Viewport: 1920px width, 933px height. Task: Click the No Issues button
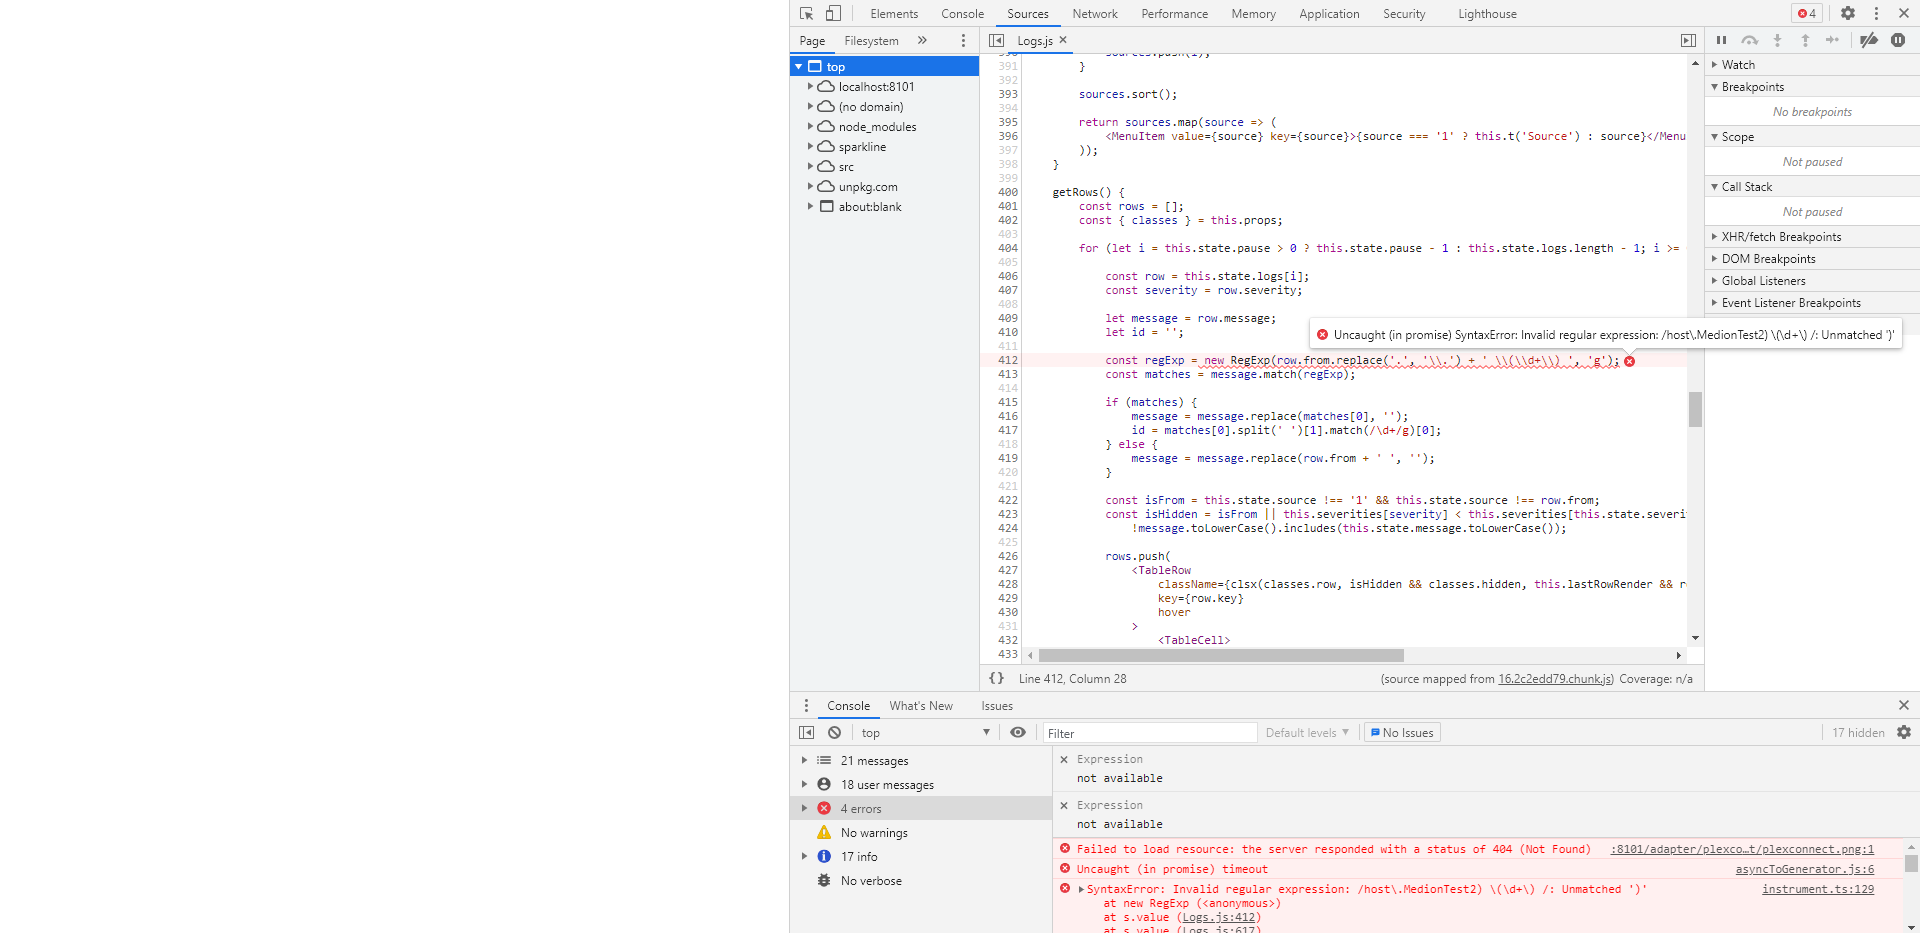pos(1402,733)
